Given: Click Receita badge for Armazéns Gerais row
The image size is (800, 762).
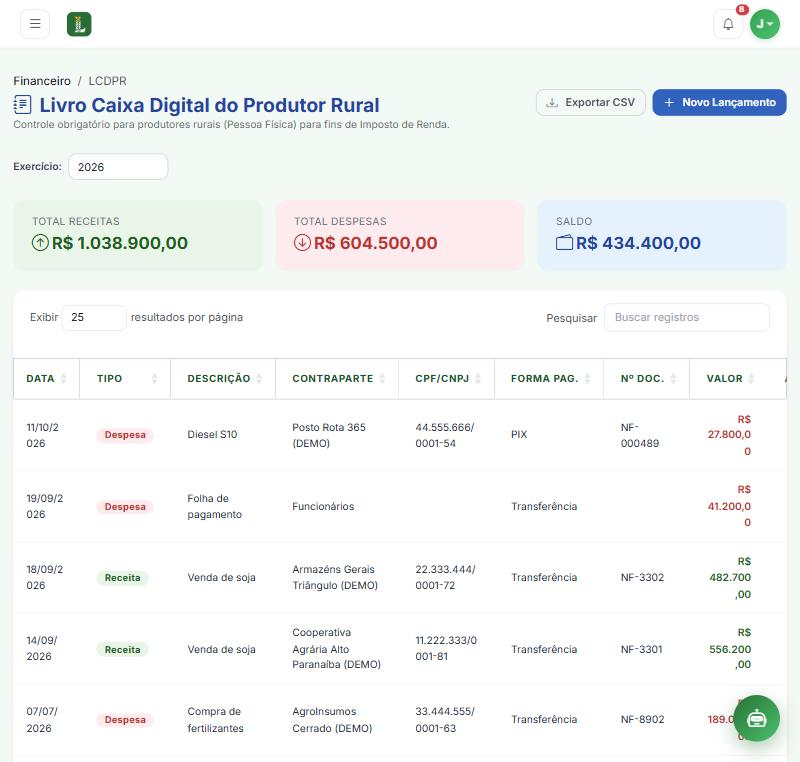Looking at the screenshot, I should pos(122,578).
